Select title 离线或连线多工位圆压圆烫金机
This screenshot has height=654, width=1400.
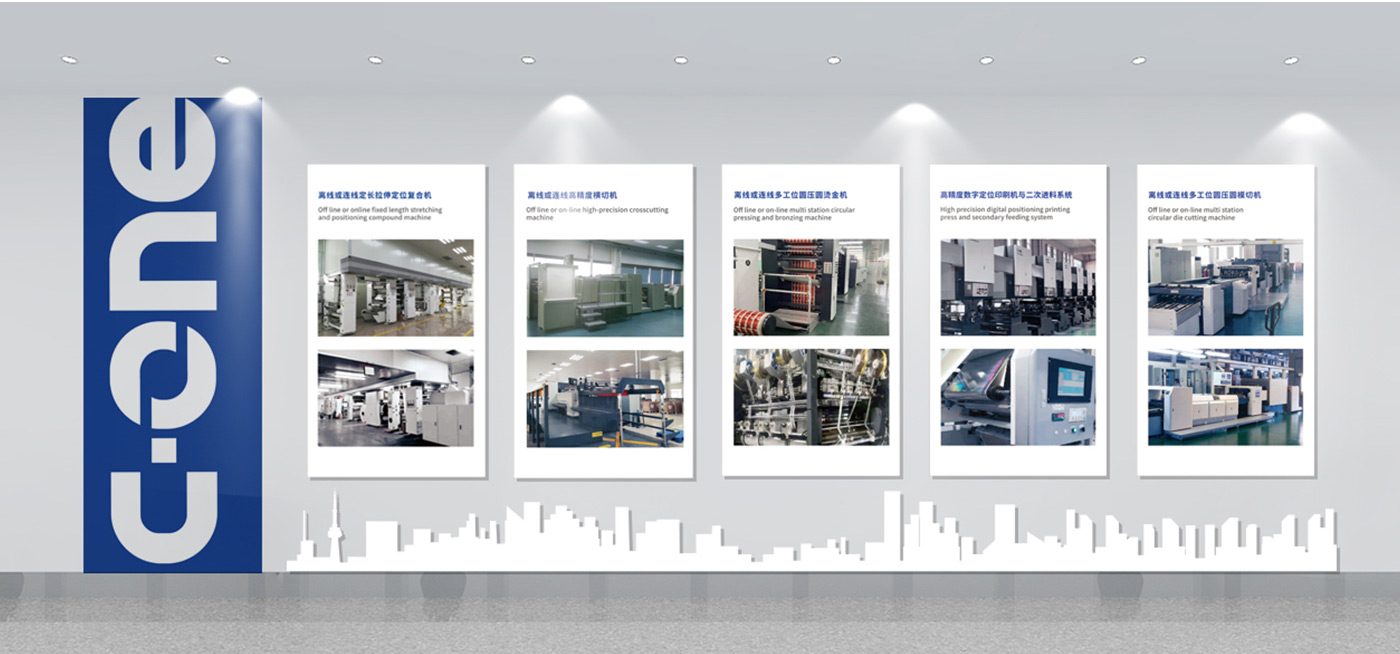click(x=790, y=195)
